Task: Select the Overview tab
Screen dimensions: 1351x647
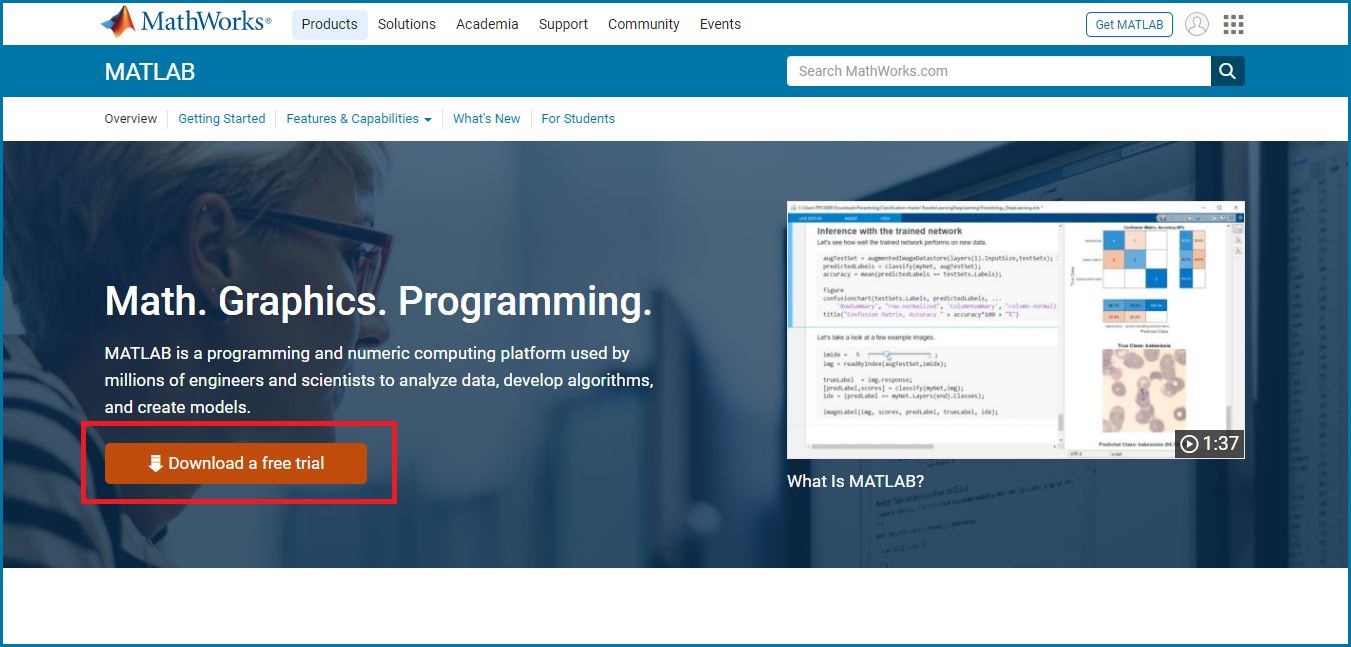Action: pos(131,119)
